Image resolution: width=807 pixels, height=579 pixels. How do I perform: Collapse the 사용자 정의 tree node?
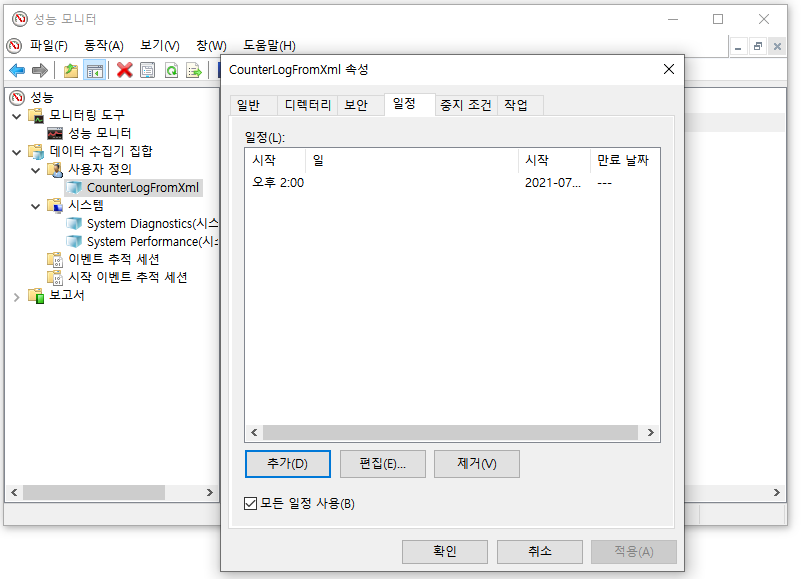point(36,170)
